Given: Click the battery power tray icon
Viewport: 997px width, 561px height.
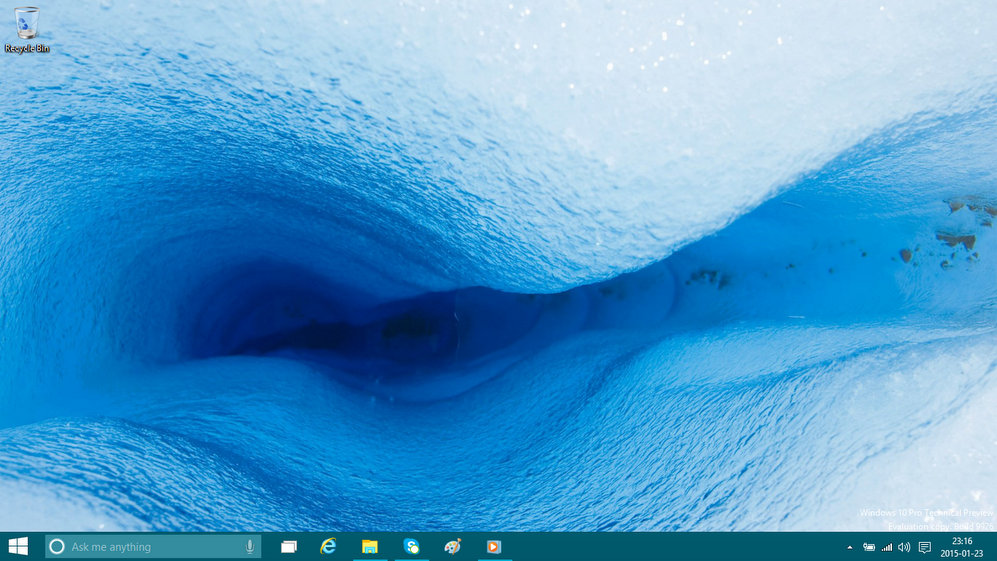Looking at the screenshot, I should [868, 547].
